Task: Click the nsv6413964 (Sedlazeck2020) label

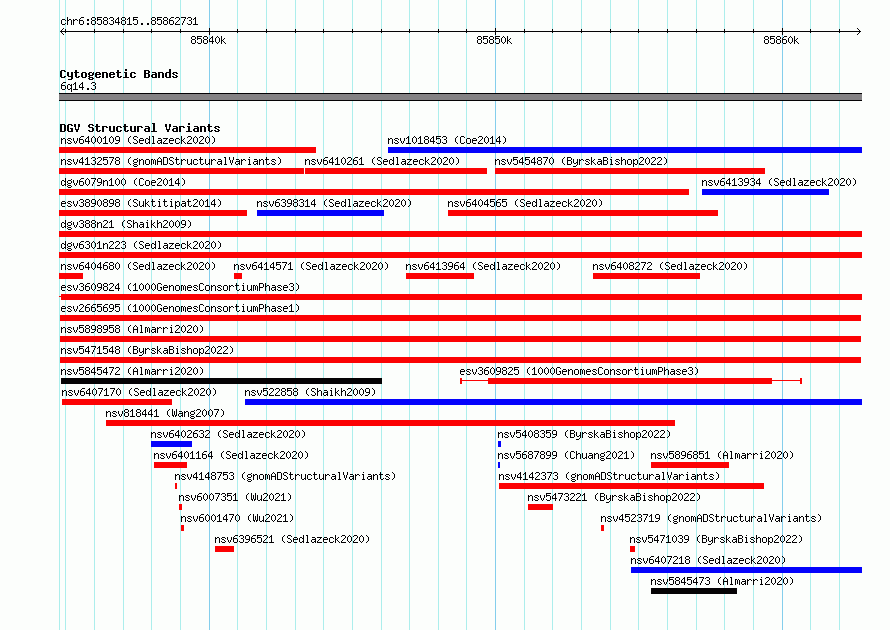Action: 483,266
